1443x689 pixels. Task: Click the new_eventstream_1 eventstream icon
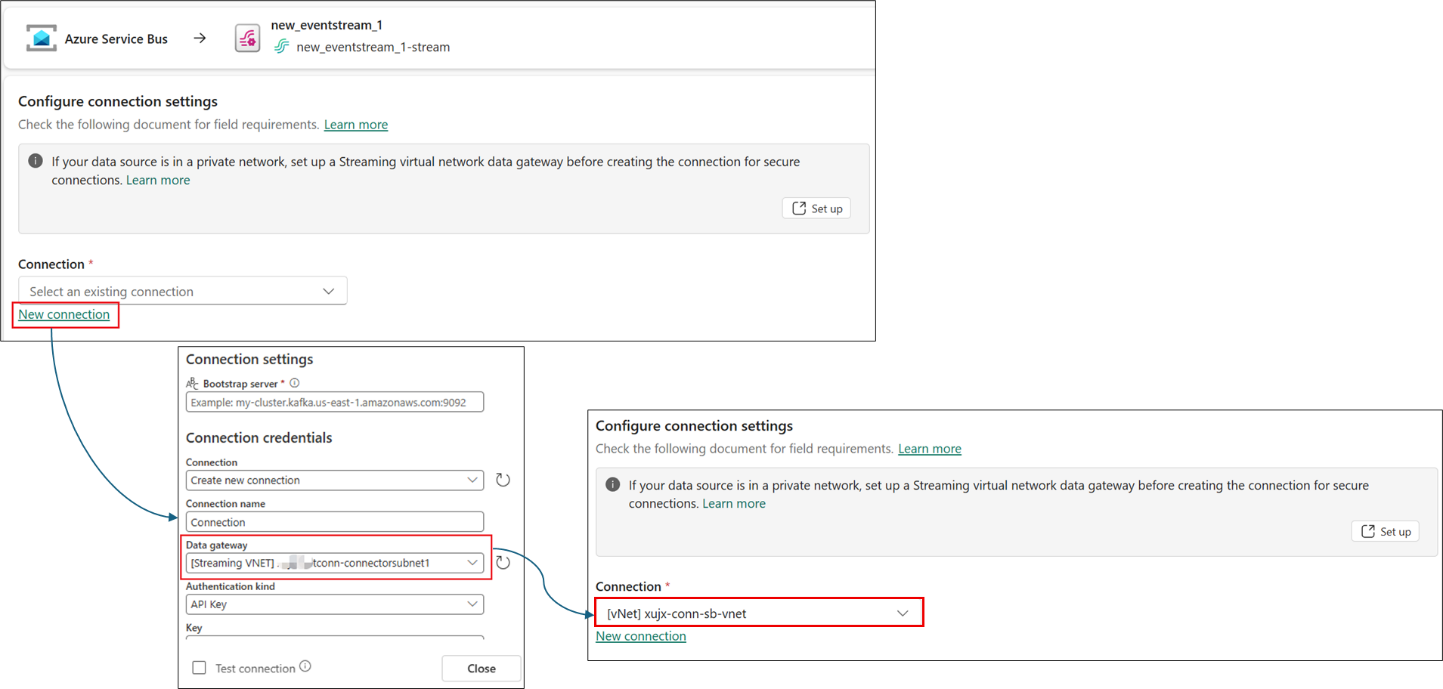point(246,37)
